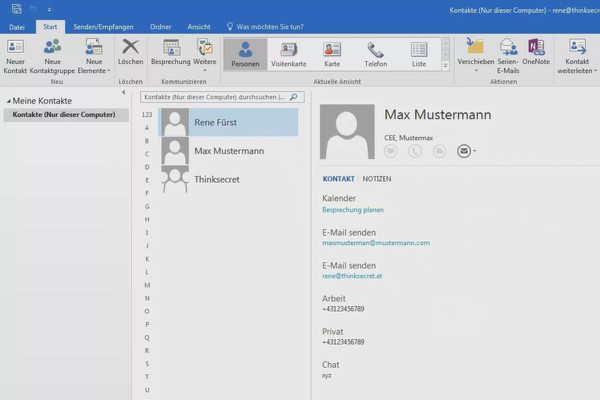This screenshot has width=600, height=400.
Task: Select the Thinksecret contact group
Action: (228, 179)
